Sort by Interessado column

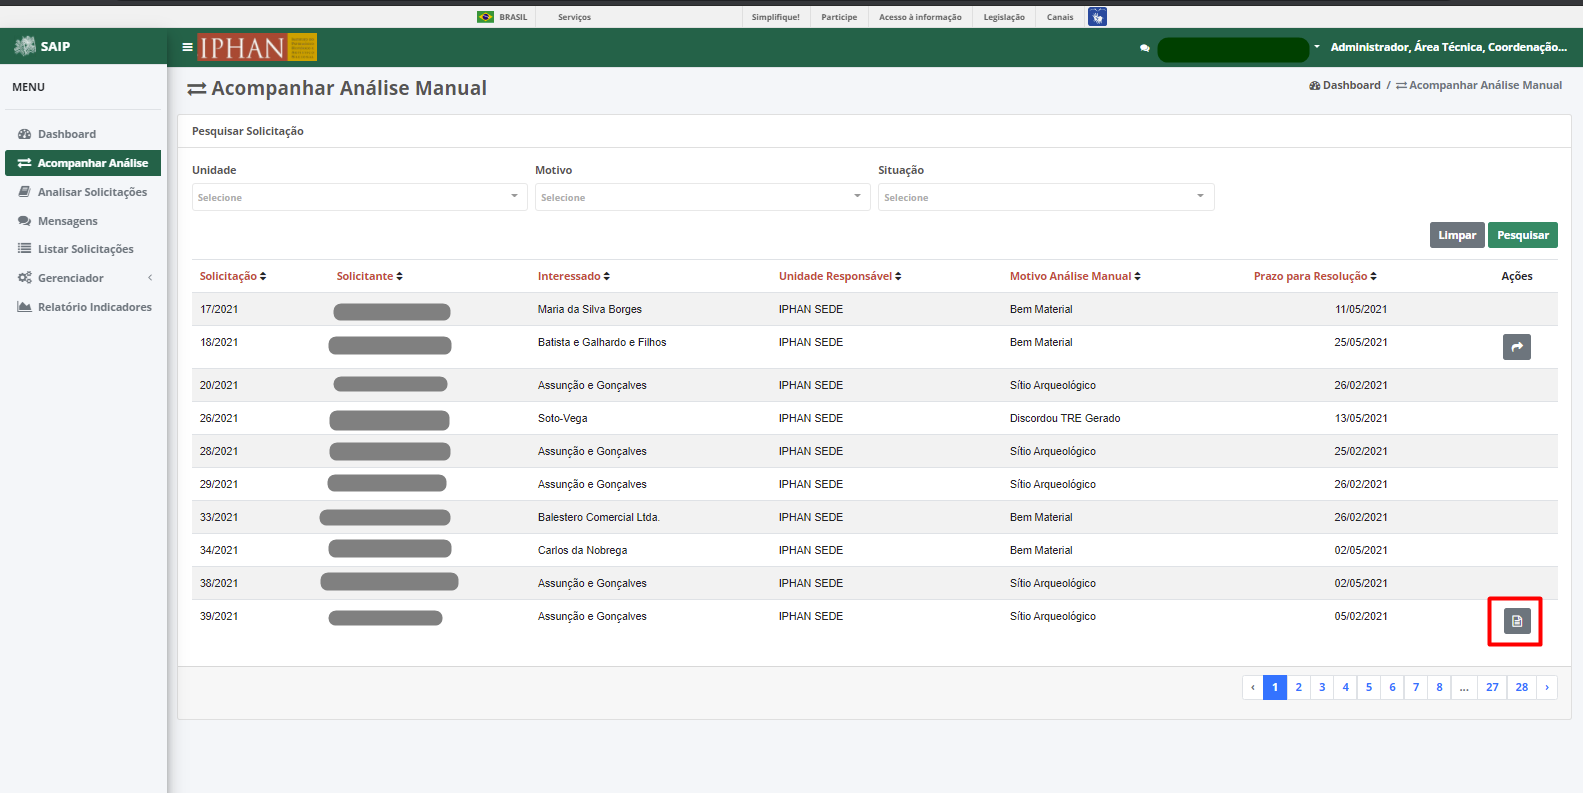coord(573,276)
